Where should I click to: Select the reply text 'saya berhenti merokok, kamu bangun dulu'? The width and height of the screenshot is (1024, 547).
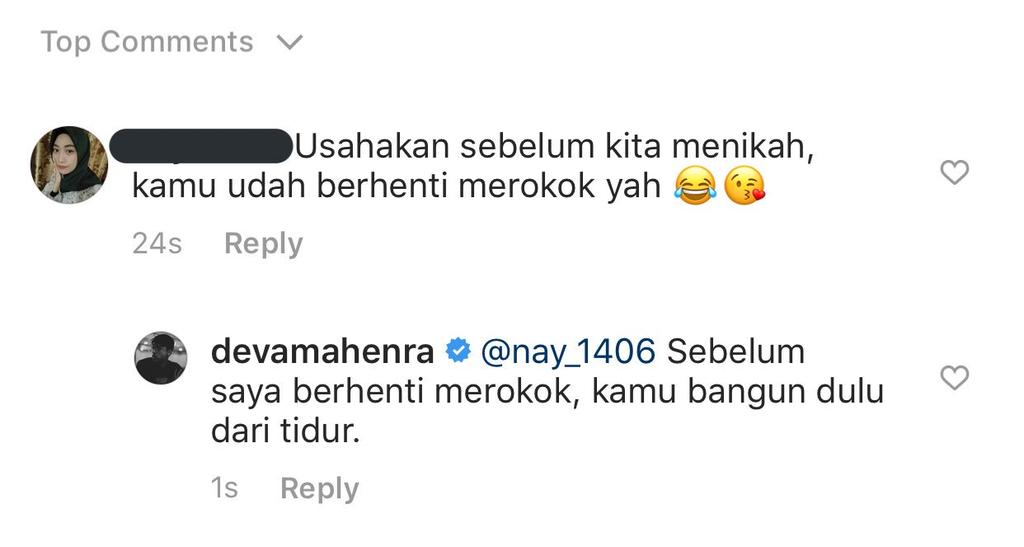point(547,392)
